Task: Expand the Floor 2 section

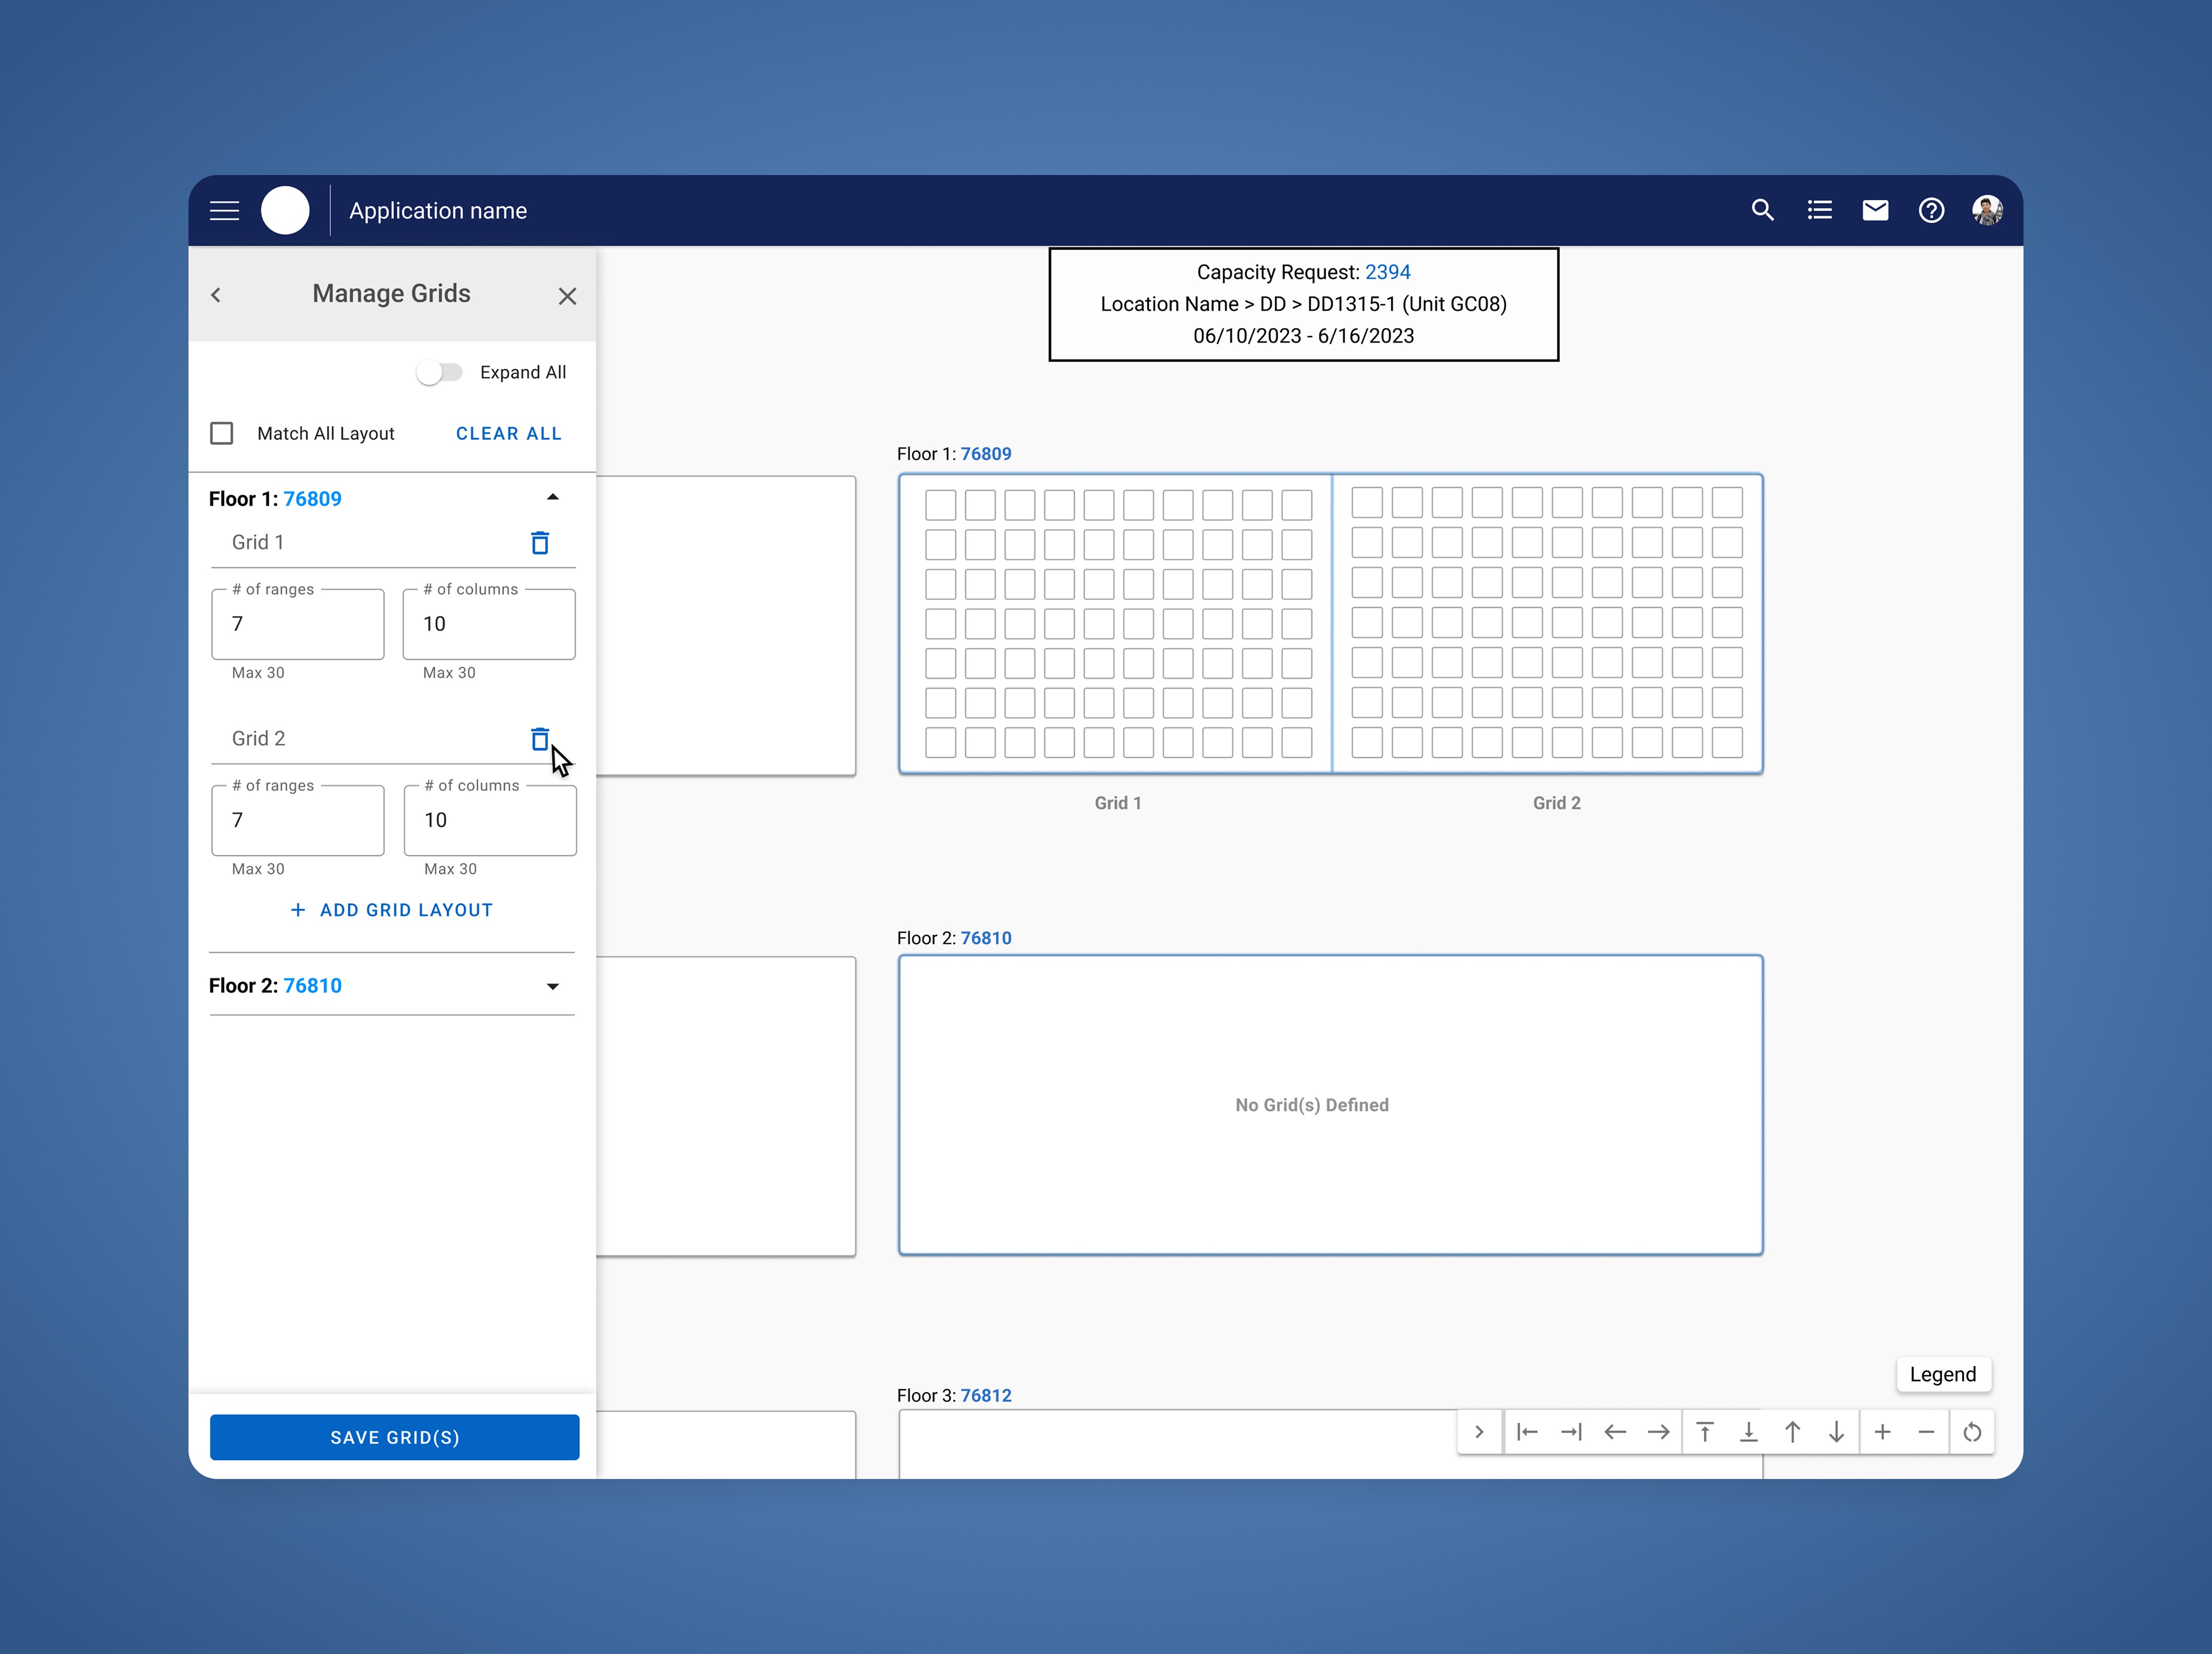Action: (552, 986)
